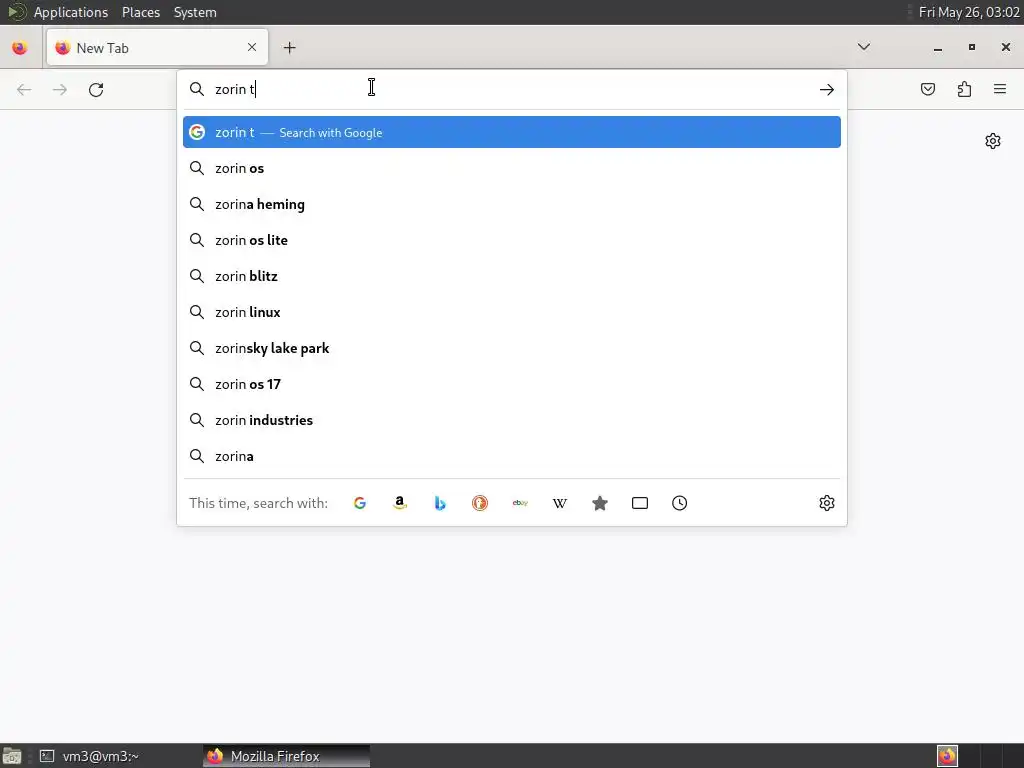Search bookmarks using the star icon
1024x768 pixels.
[600, 503]
